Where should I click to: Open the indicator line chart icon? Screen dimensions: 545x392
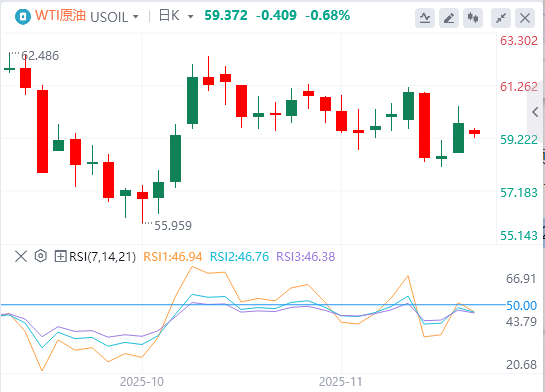[425, 17]
